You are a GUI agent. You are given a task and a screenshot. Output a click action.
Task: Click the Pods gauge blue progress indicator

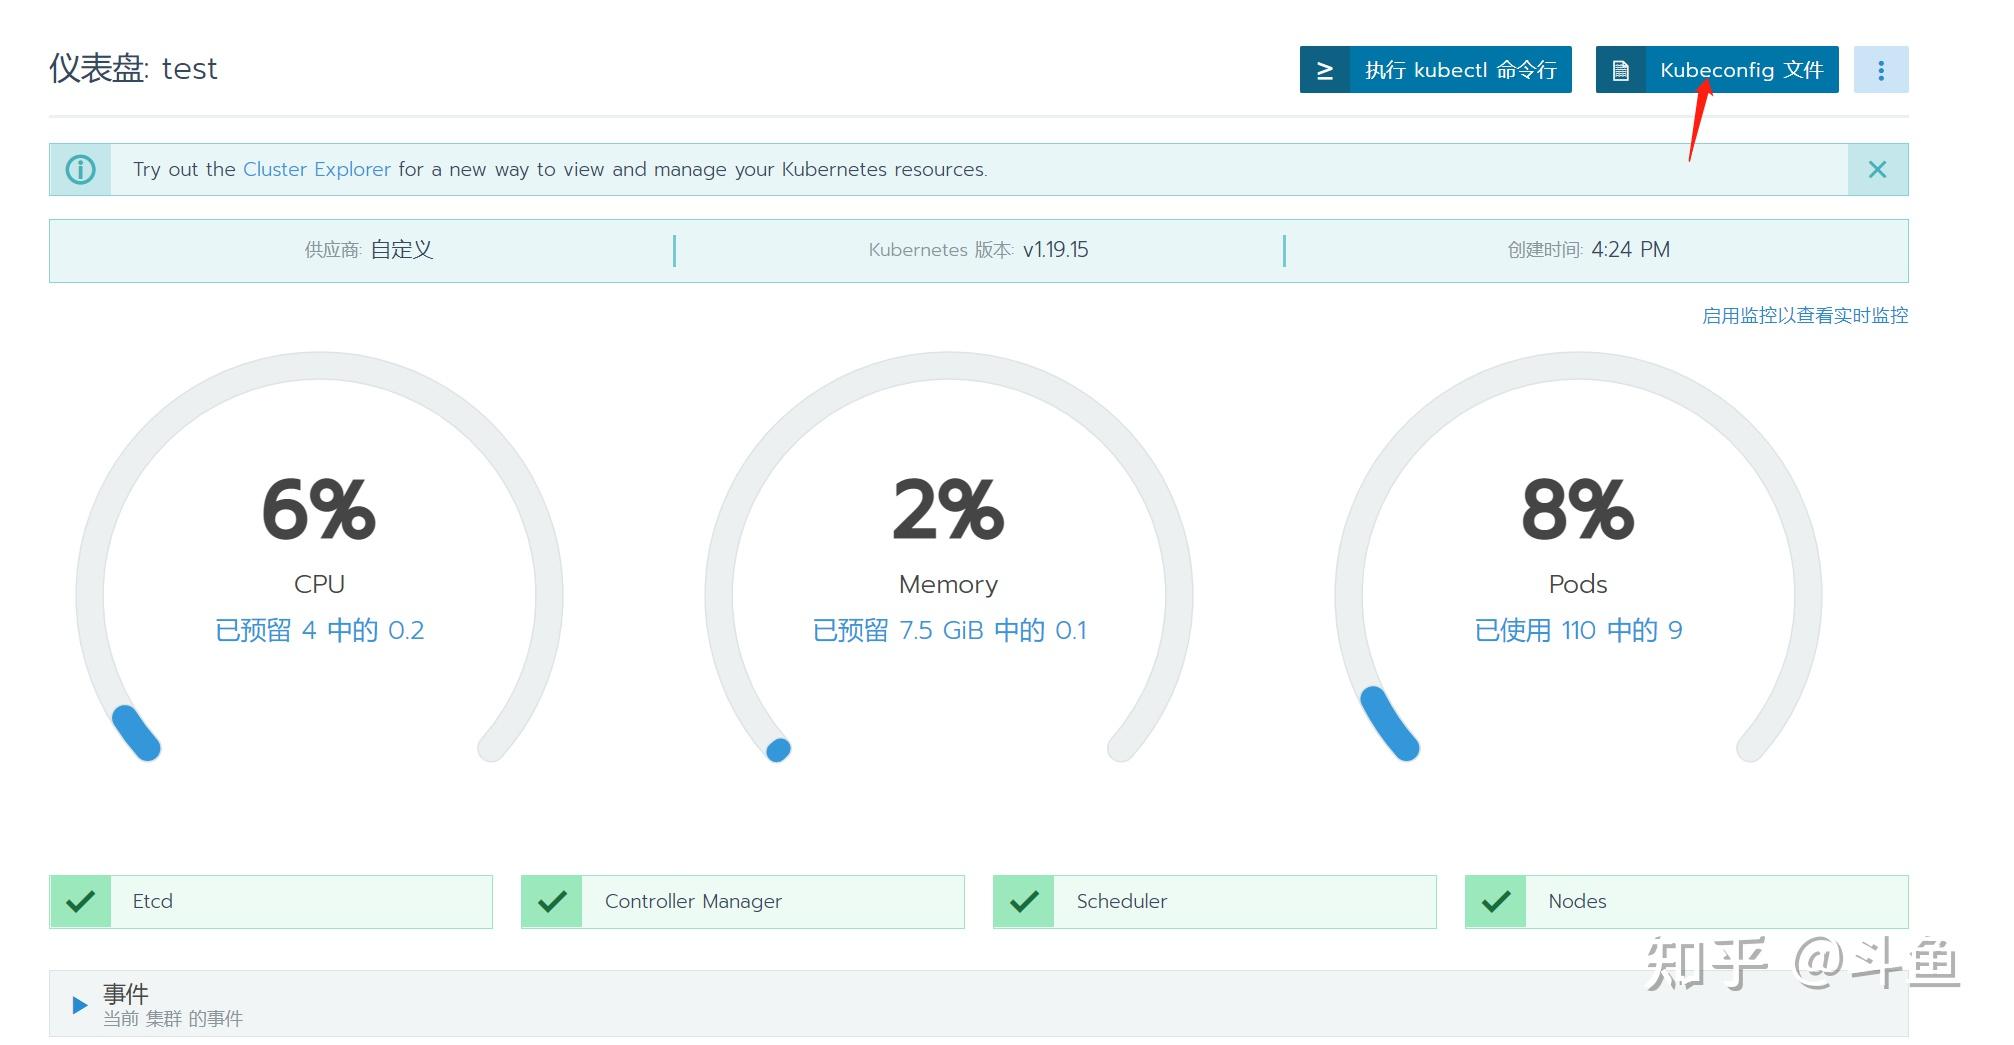coord(1390,723)
